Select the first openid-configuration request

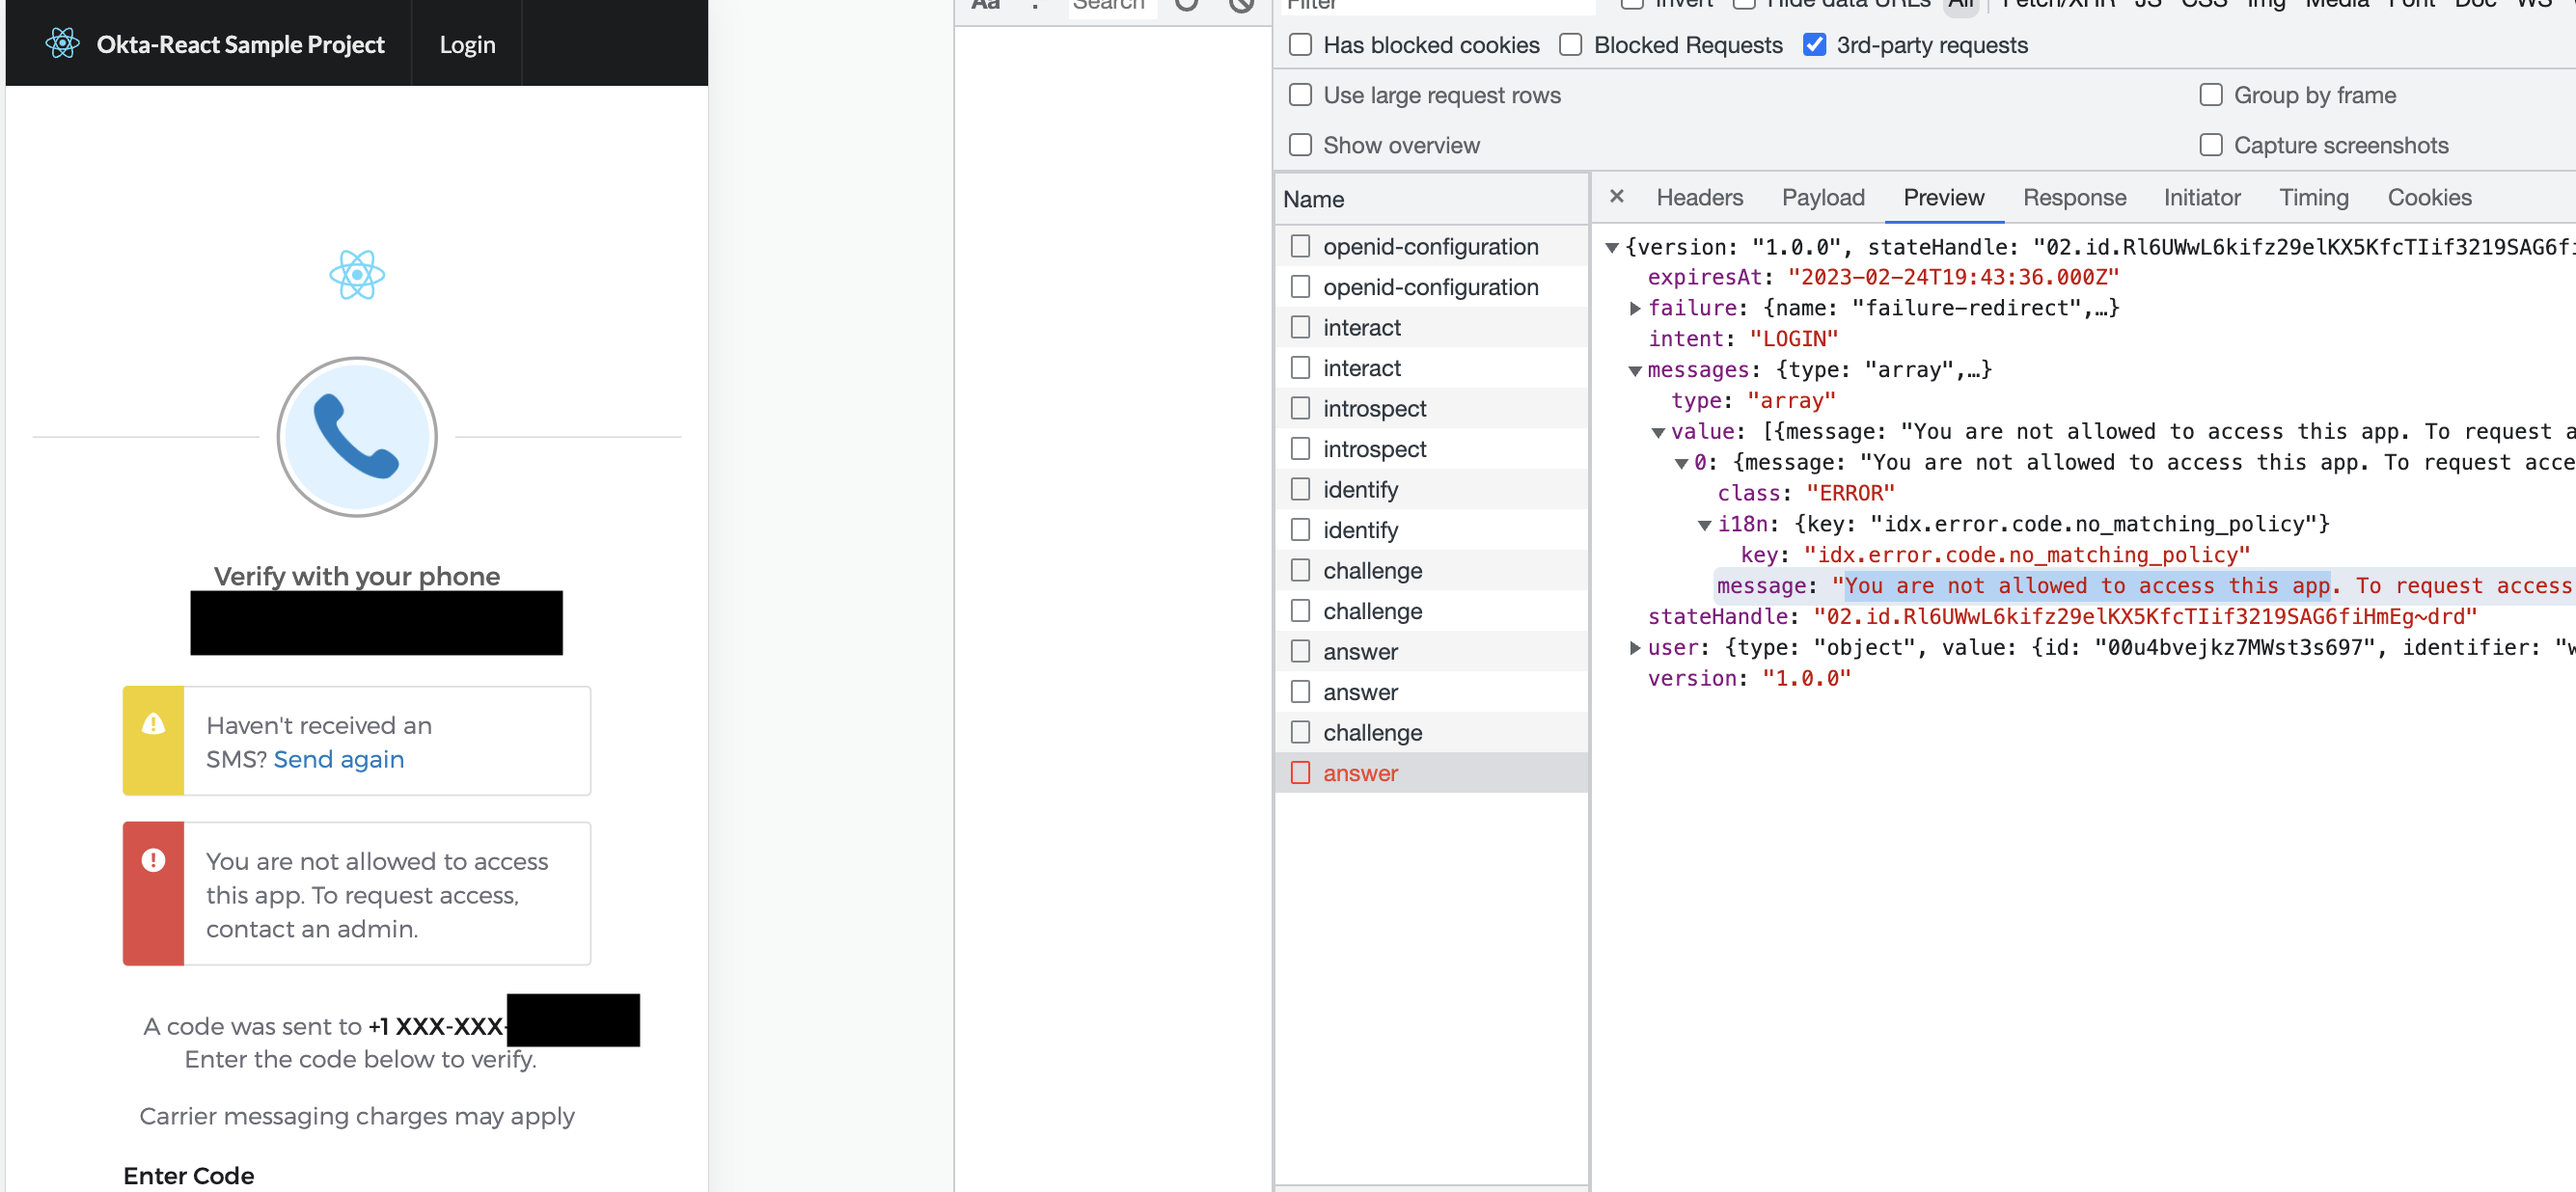click(1431, 246)
